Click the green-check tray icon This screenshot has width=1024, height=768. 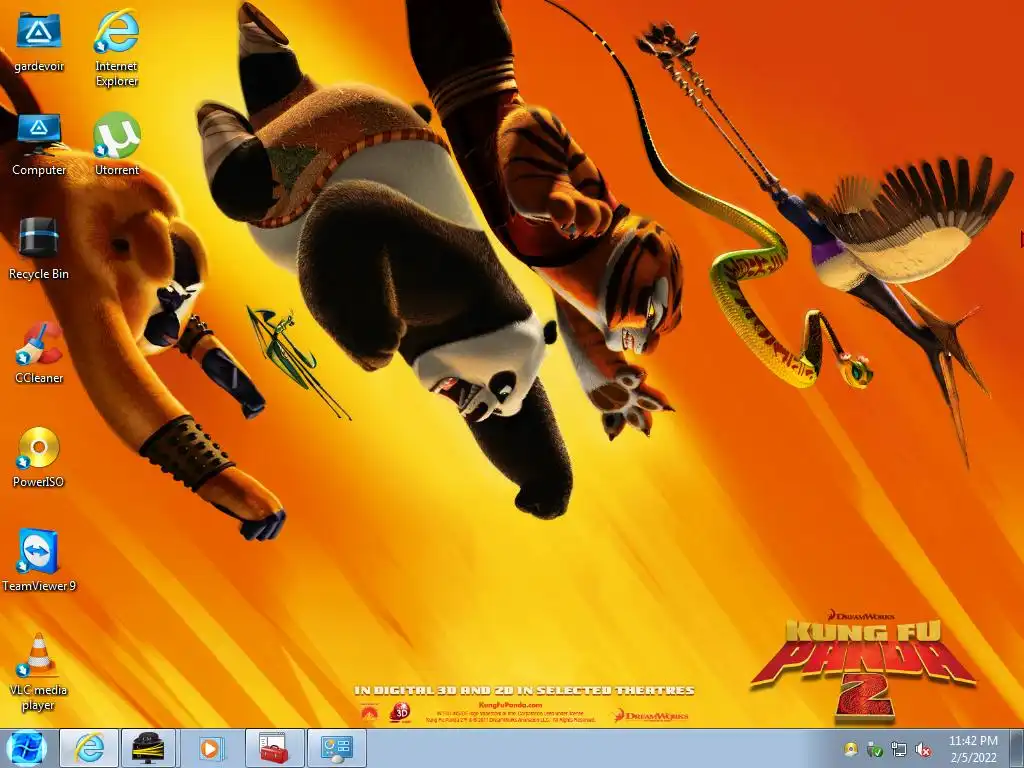point(874,750)
